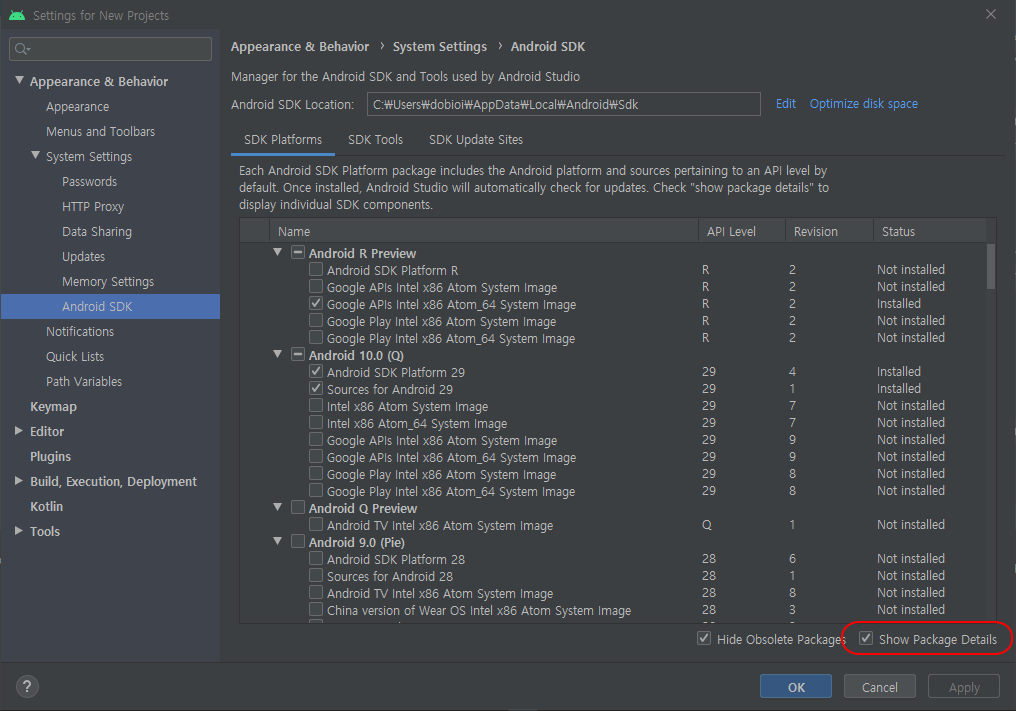Check Android 9.0 (Pie) group checkbox
The image size is (1016, 711).
coord(297,541)
